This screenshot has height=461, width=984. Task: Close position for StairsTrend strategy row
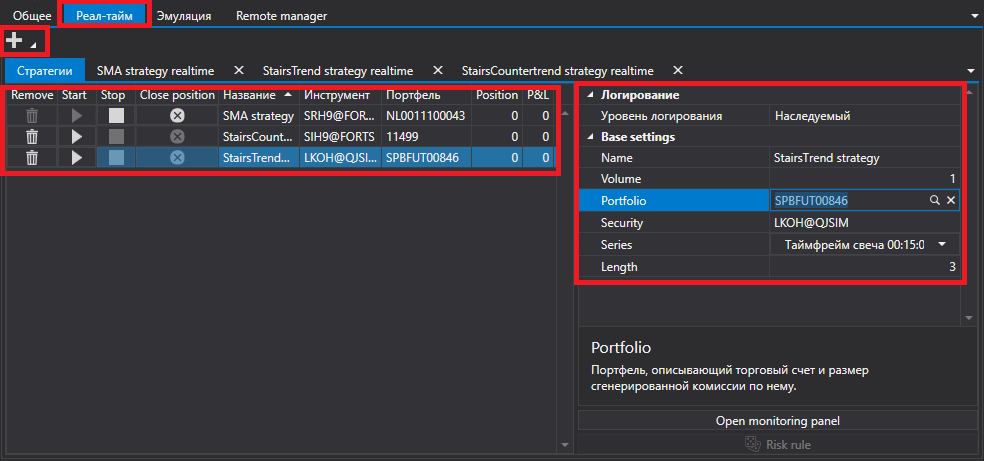pyautogui.click(x=178, y=157)
